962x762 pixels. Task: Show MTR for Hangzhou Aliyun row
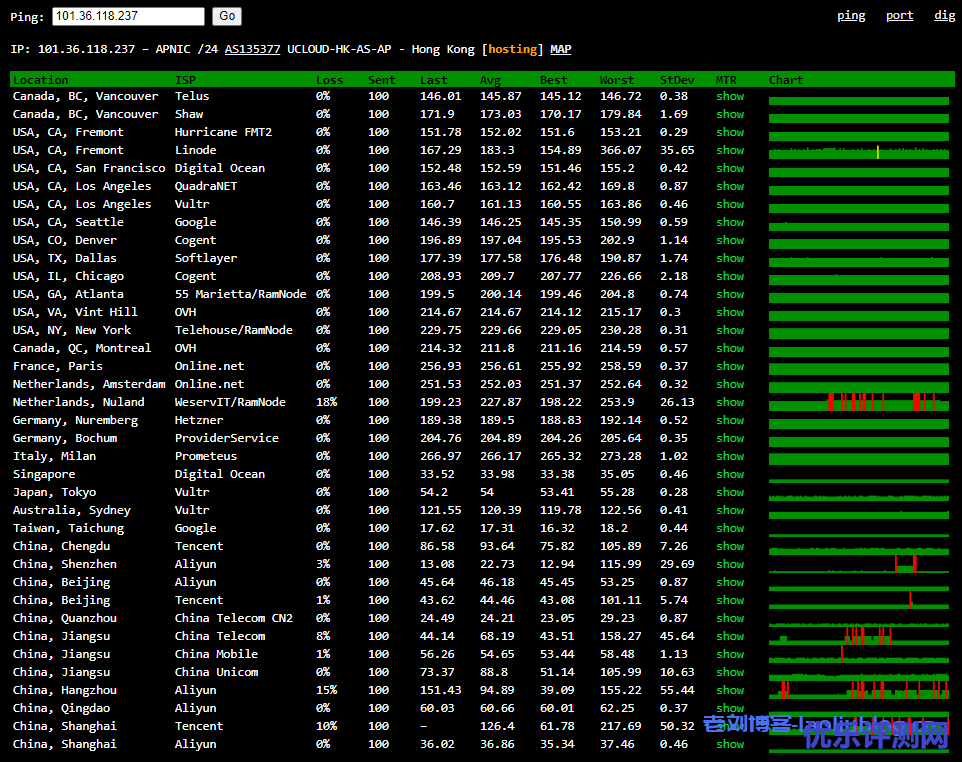[730, 690]
